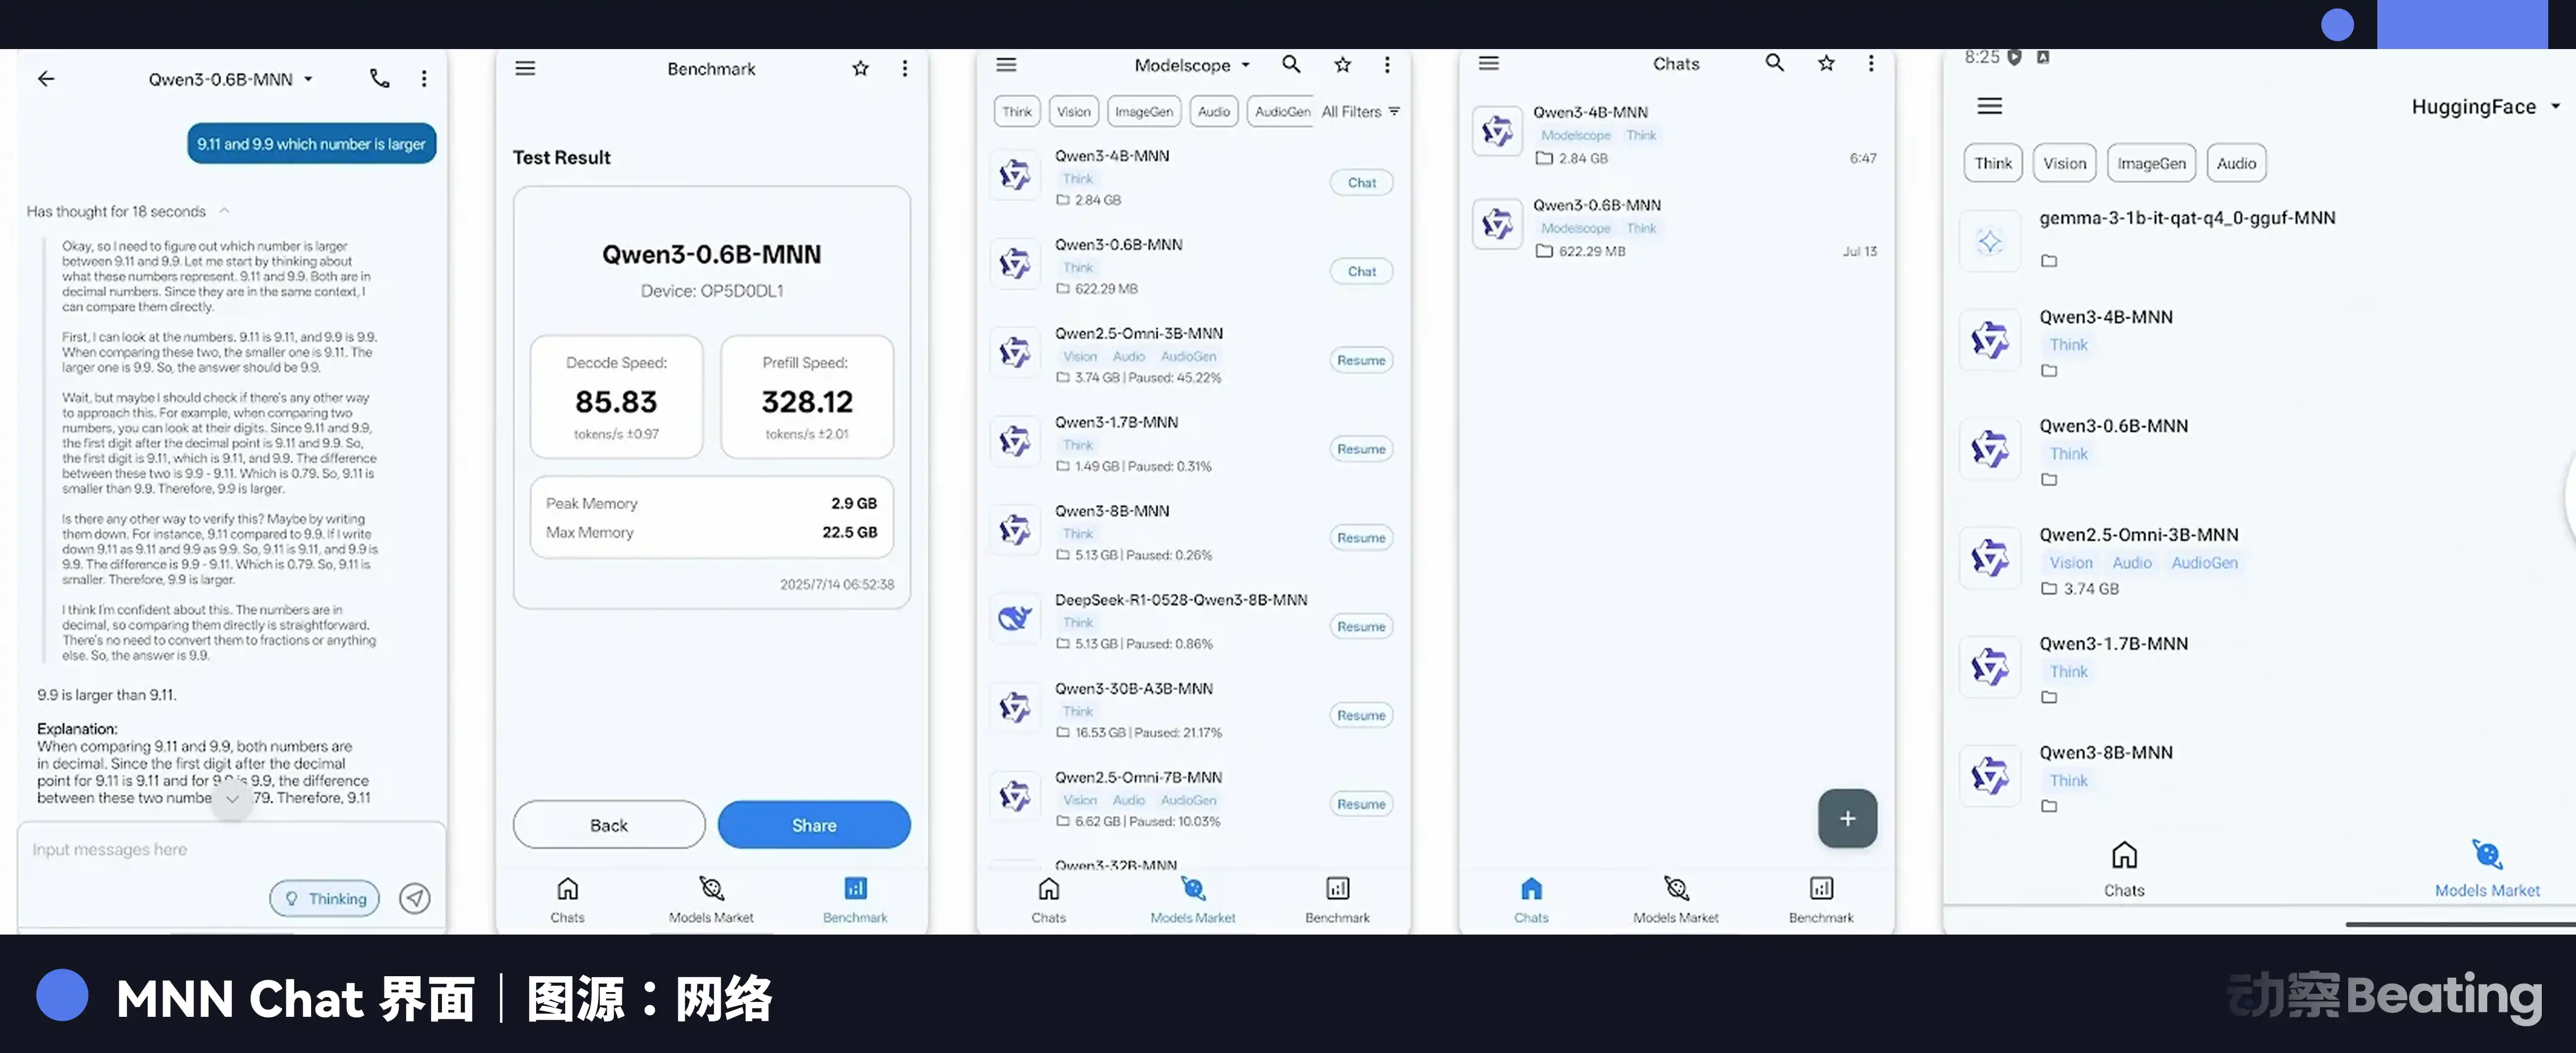The width and height of the screenshot is (2576, 1053).
Task: Toggle the Thinking mode chip
Action: click(x=325, y=898)
